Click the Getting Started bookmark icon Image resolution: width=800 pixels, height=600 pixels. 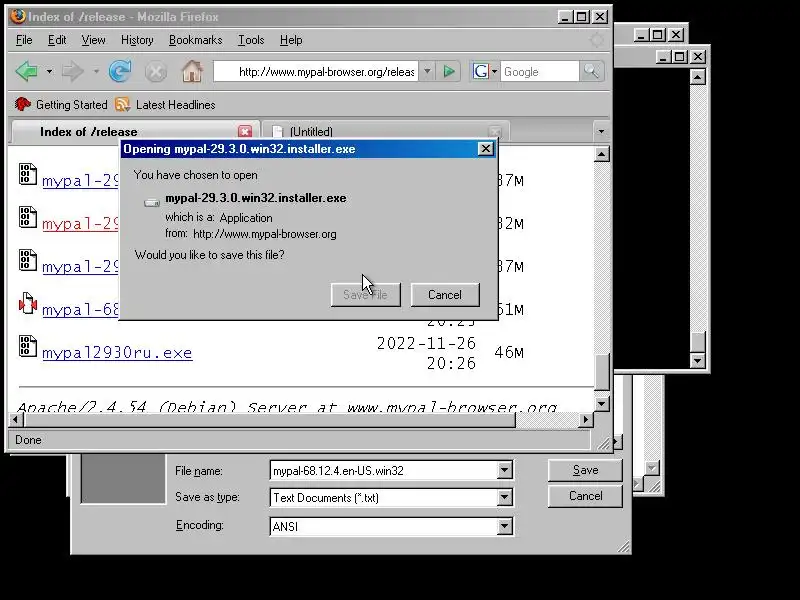point(22,105)
